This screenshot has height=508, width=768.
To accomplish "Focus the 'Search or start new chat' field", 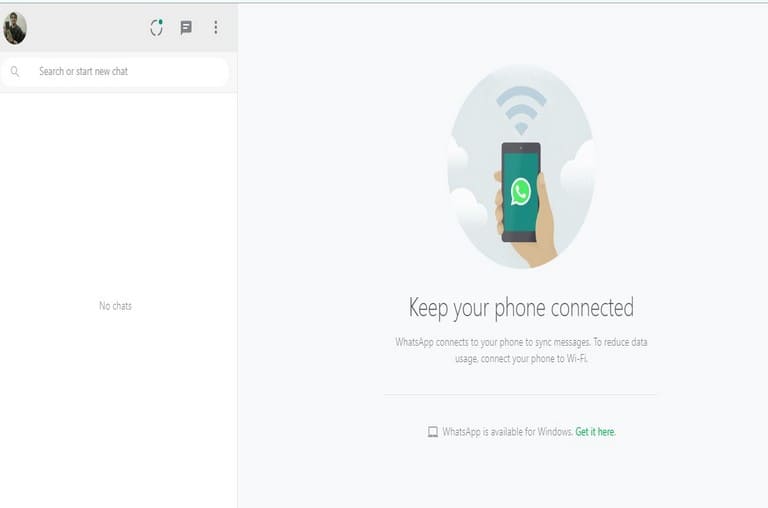I will click(115, 72).
